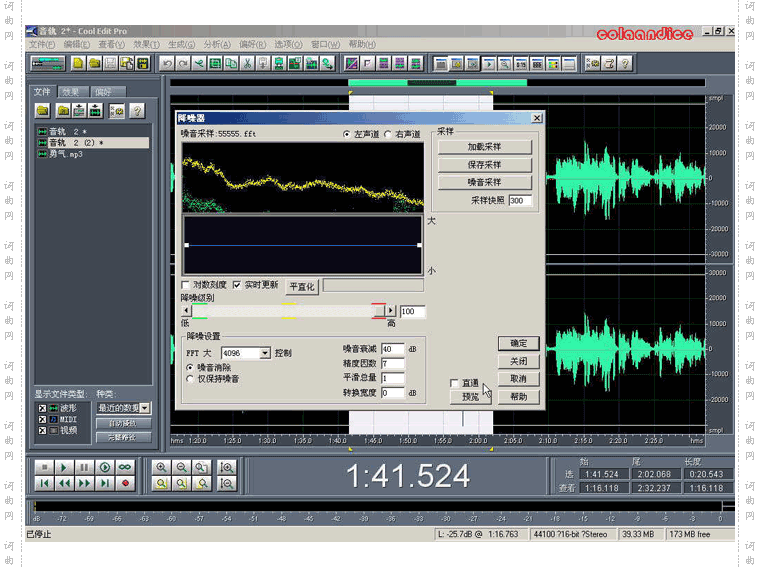
Task: Click the 降噪级别 noise level slider thumb
Action: (379, 311)
